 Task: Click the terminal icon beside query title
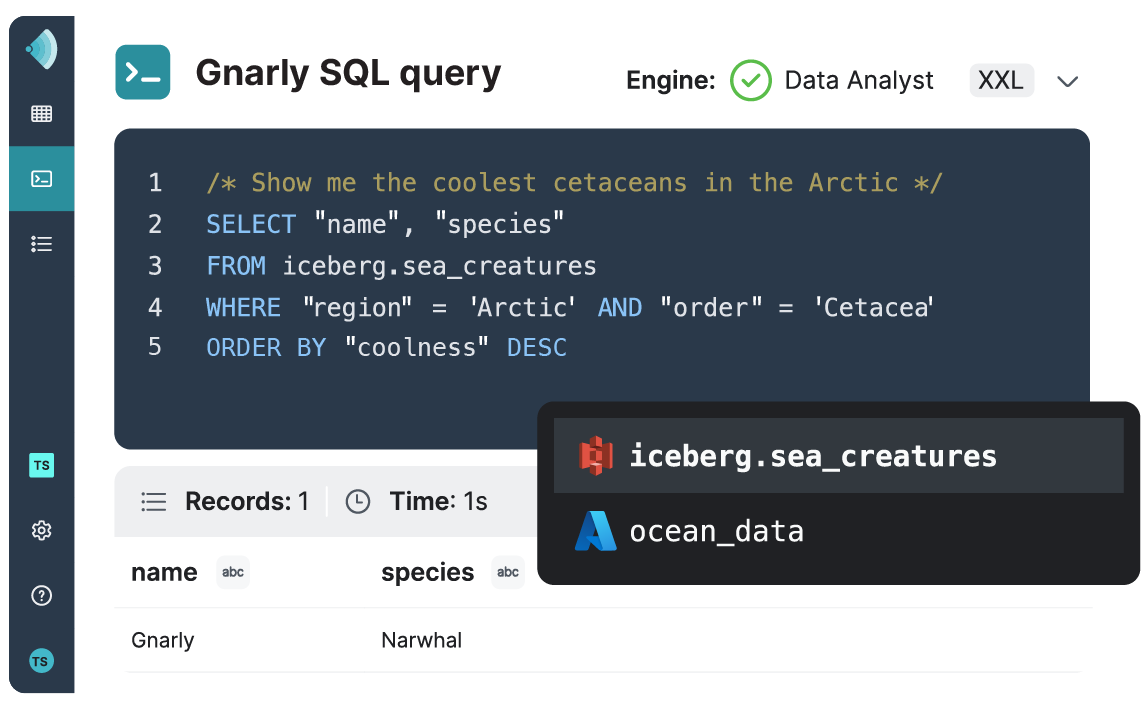[x=143, y=73]
